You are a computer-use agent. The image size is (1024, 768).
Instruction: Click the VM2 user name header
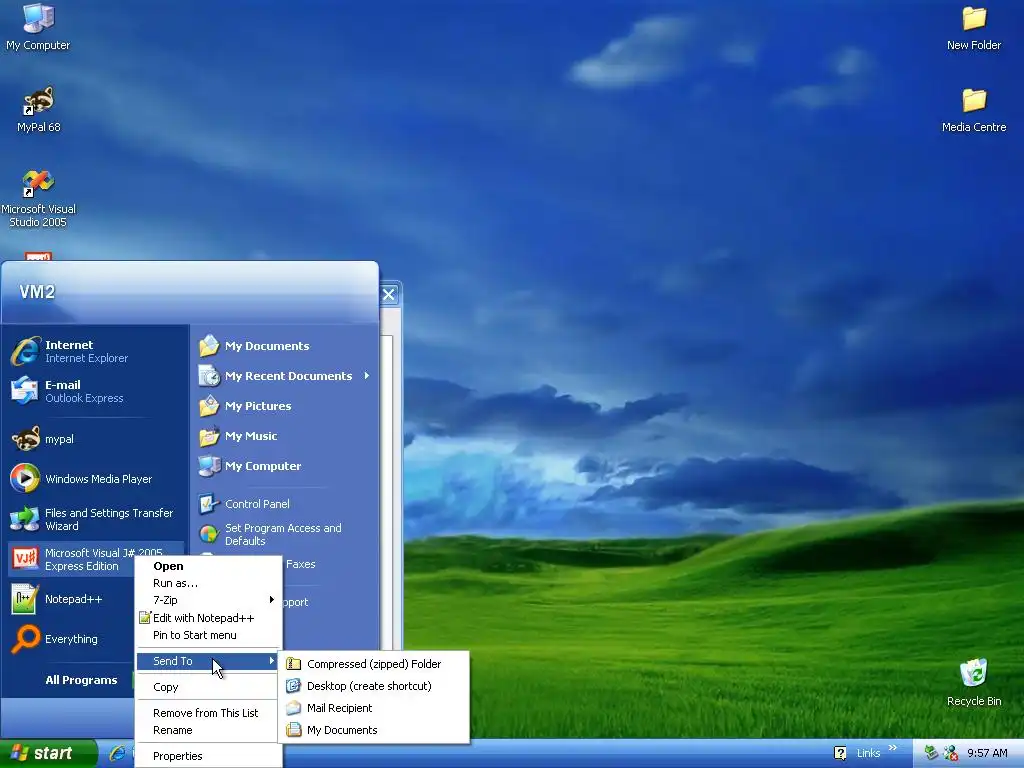(37, 291)
